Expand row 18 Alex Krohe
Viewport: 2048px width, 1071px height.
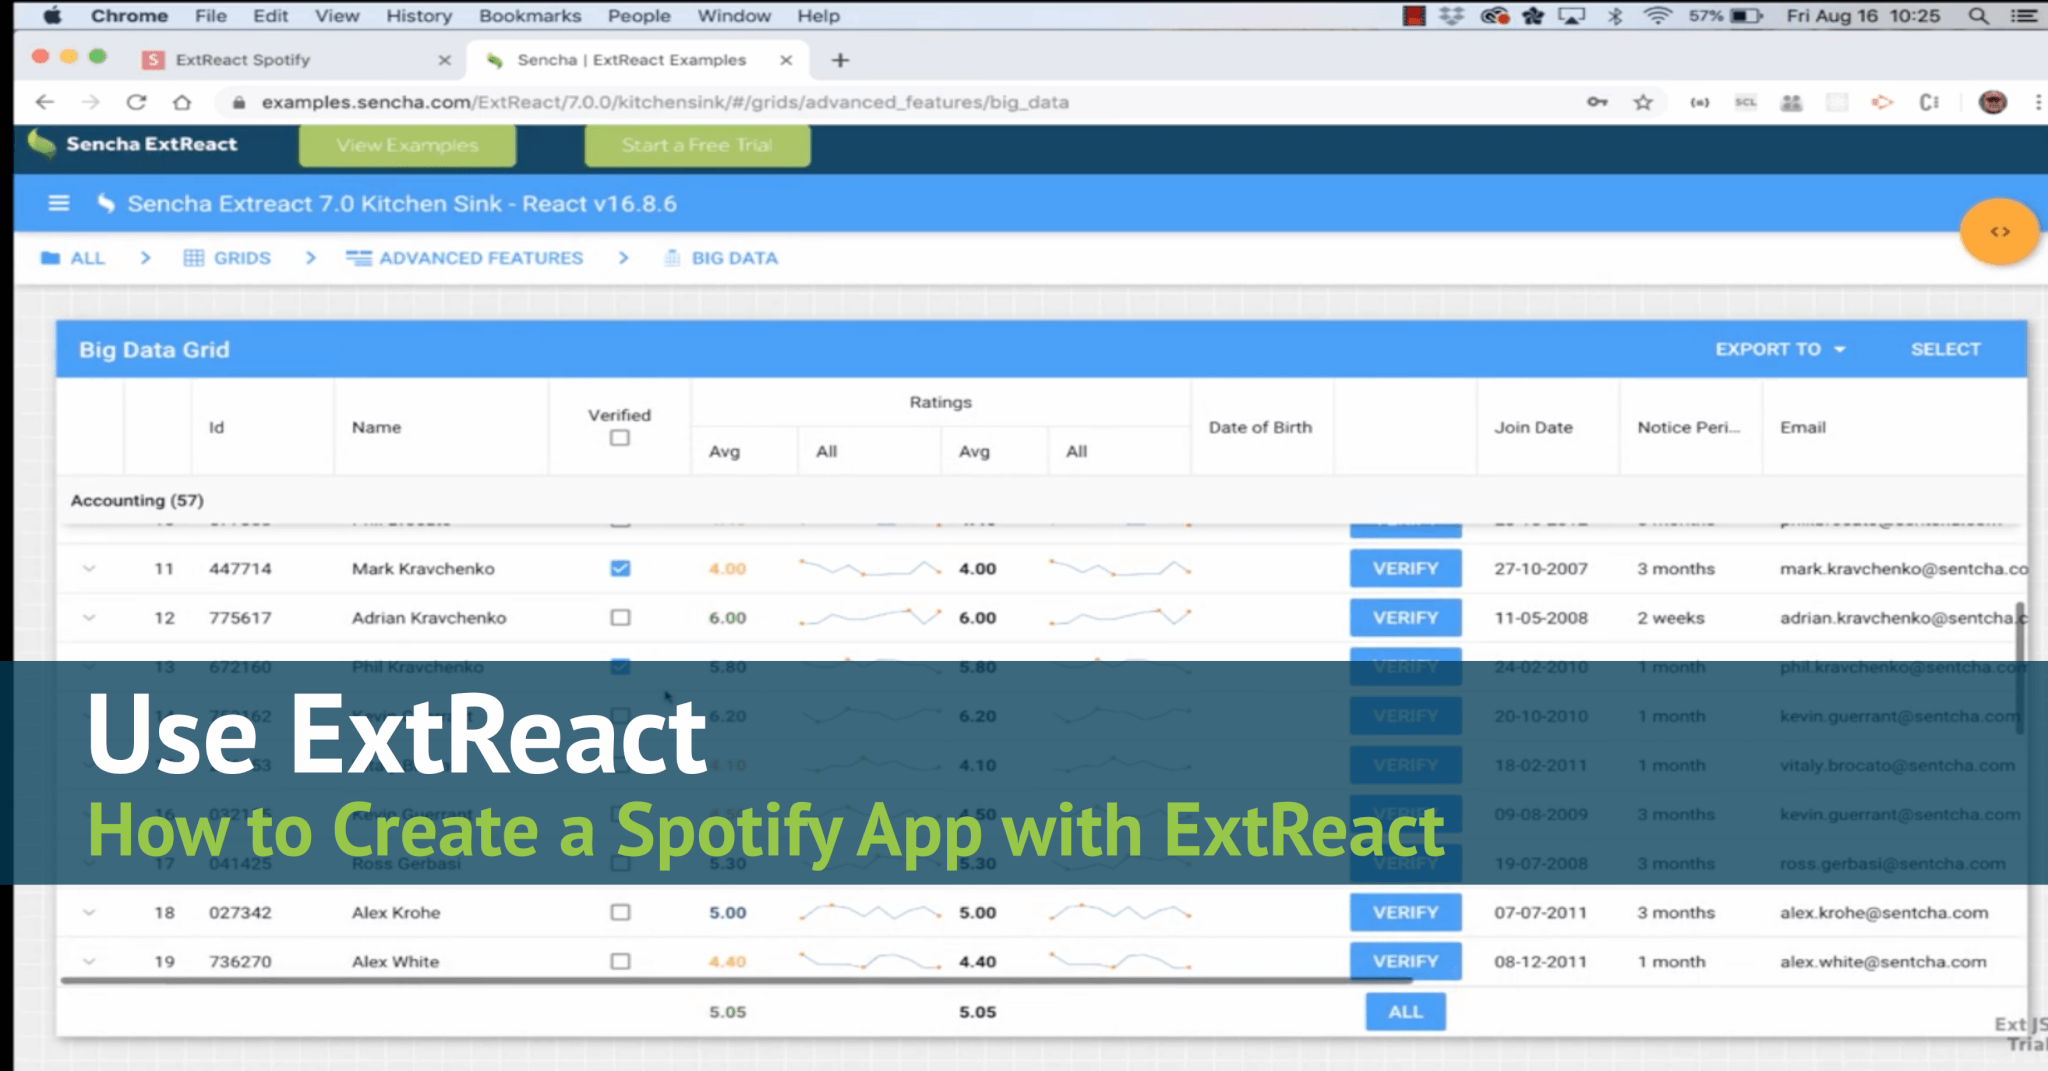tap(89, 912)
